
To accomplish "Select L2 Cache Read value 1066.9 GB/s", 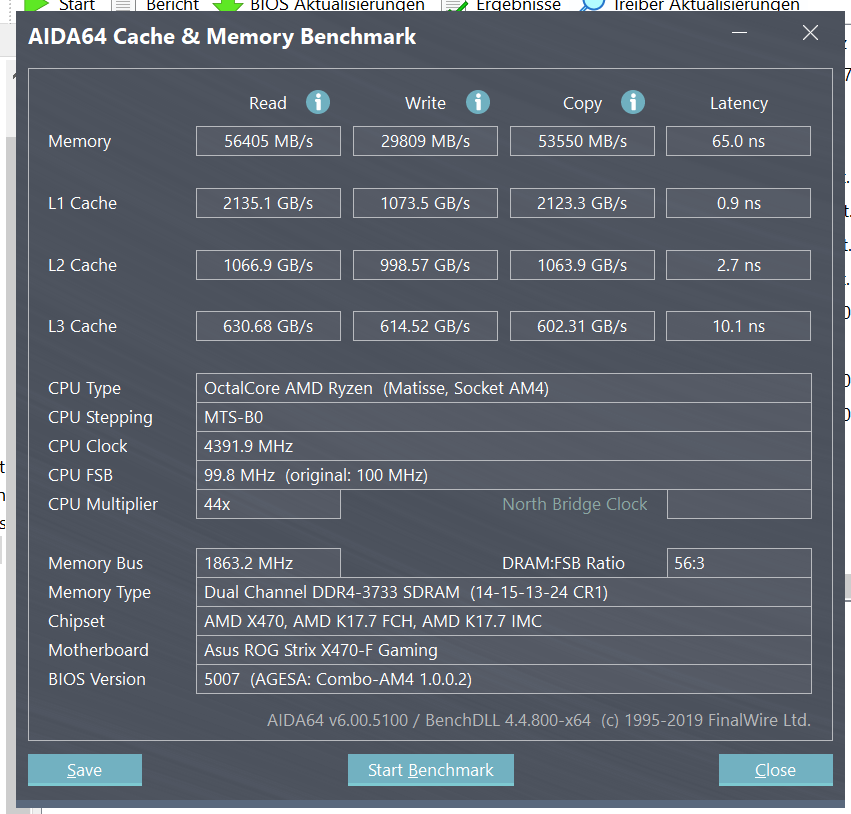I will click(x=269, y=265).
